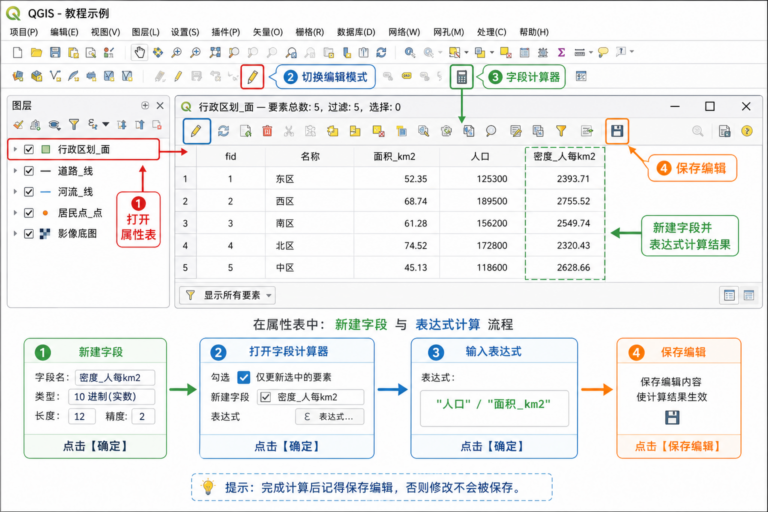
Task: Click the green symbol of 行政区划_面
Action: click(46, 149)
